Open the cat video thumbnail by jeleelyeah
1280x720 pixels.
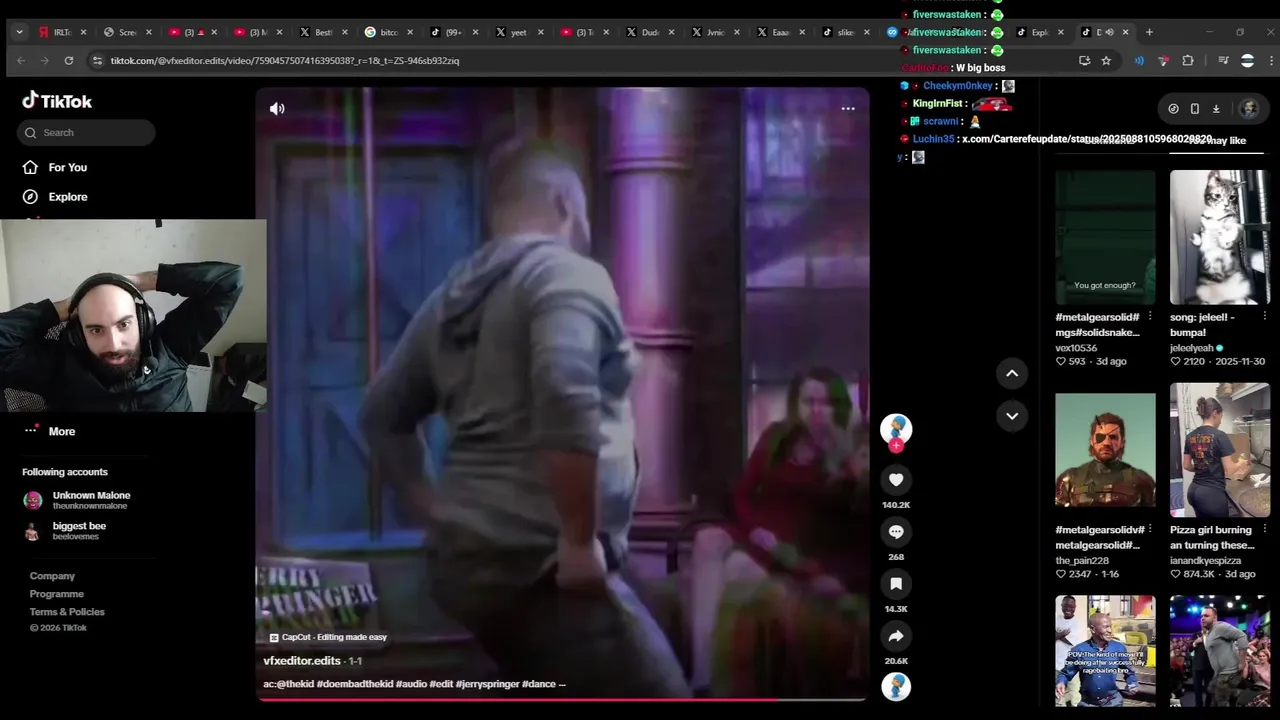tap(1220, 237)
